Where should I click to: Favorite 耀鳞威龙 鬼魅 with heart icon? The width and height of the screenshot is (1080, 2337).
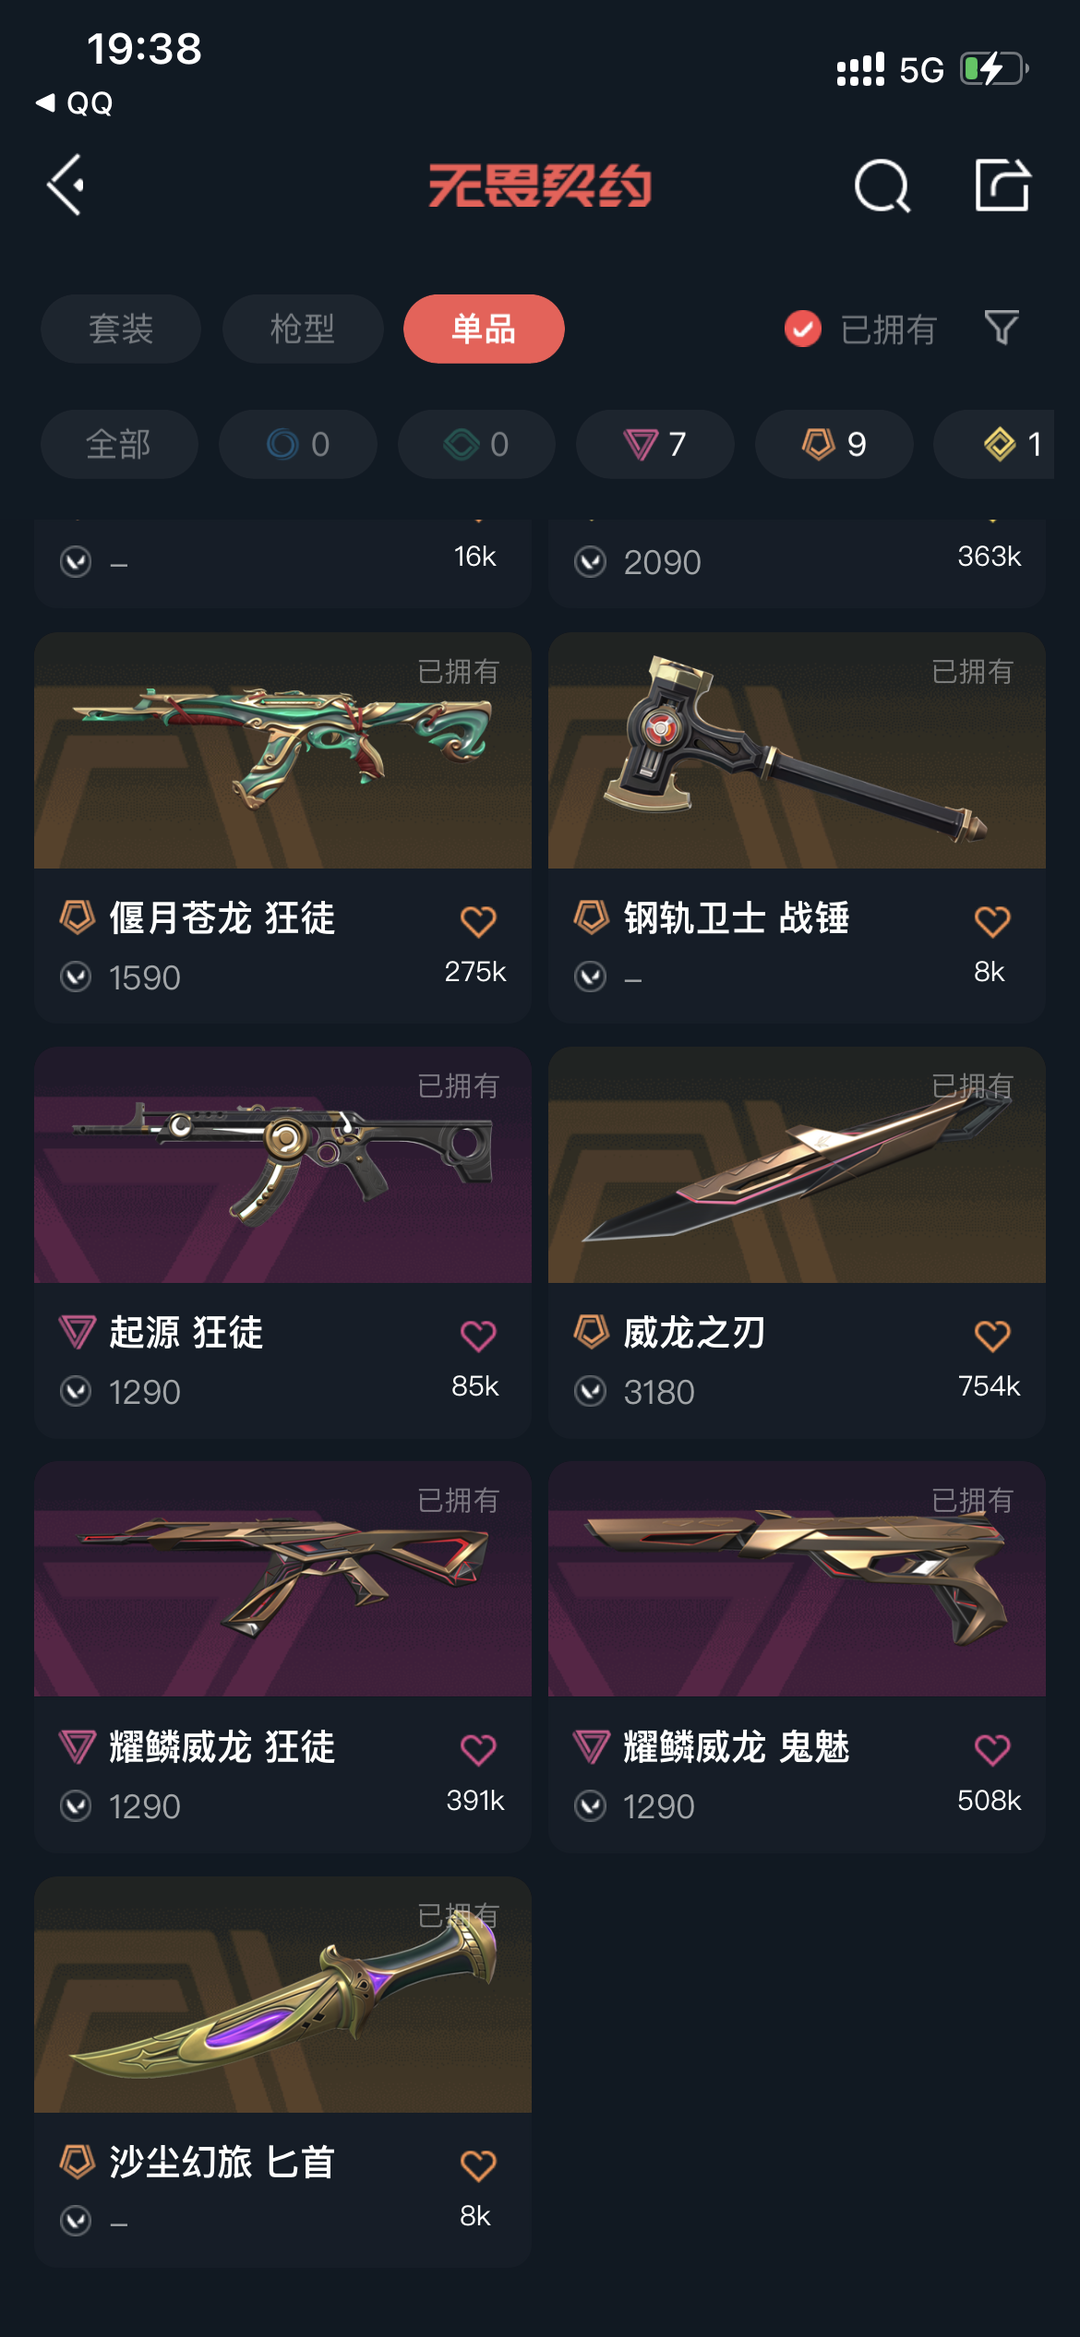point(992,1750)
